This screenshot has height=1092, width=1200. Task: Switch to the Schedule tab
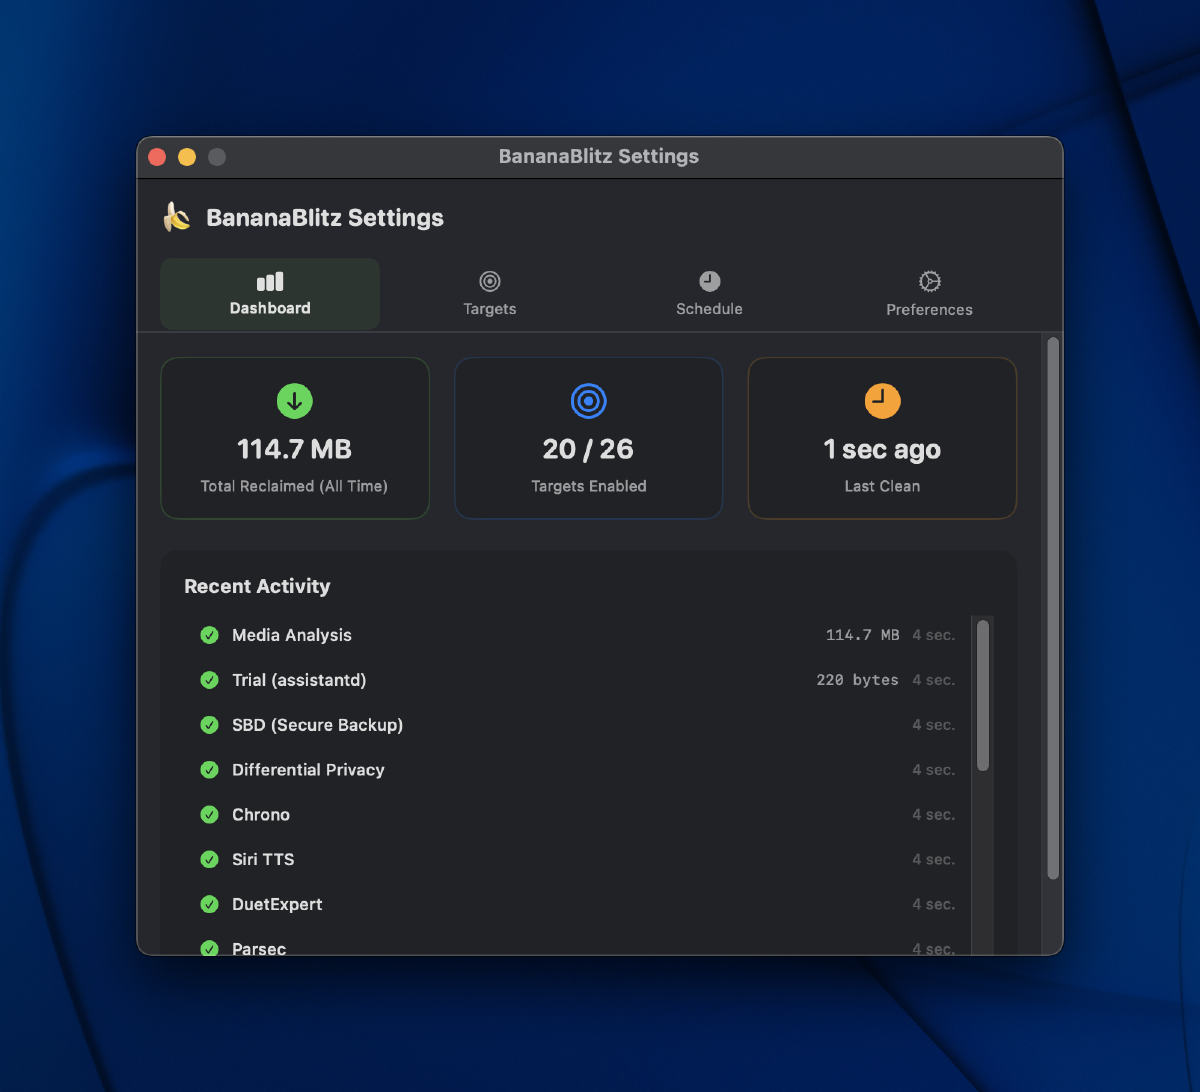pos(709,294)
